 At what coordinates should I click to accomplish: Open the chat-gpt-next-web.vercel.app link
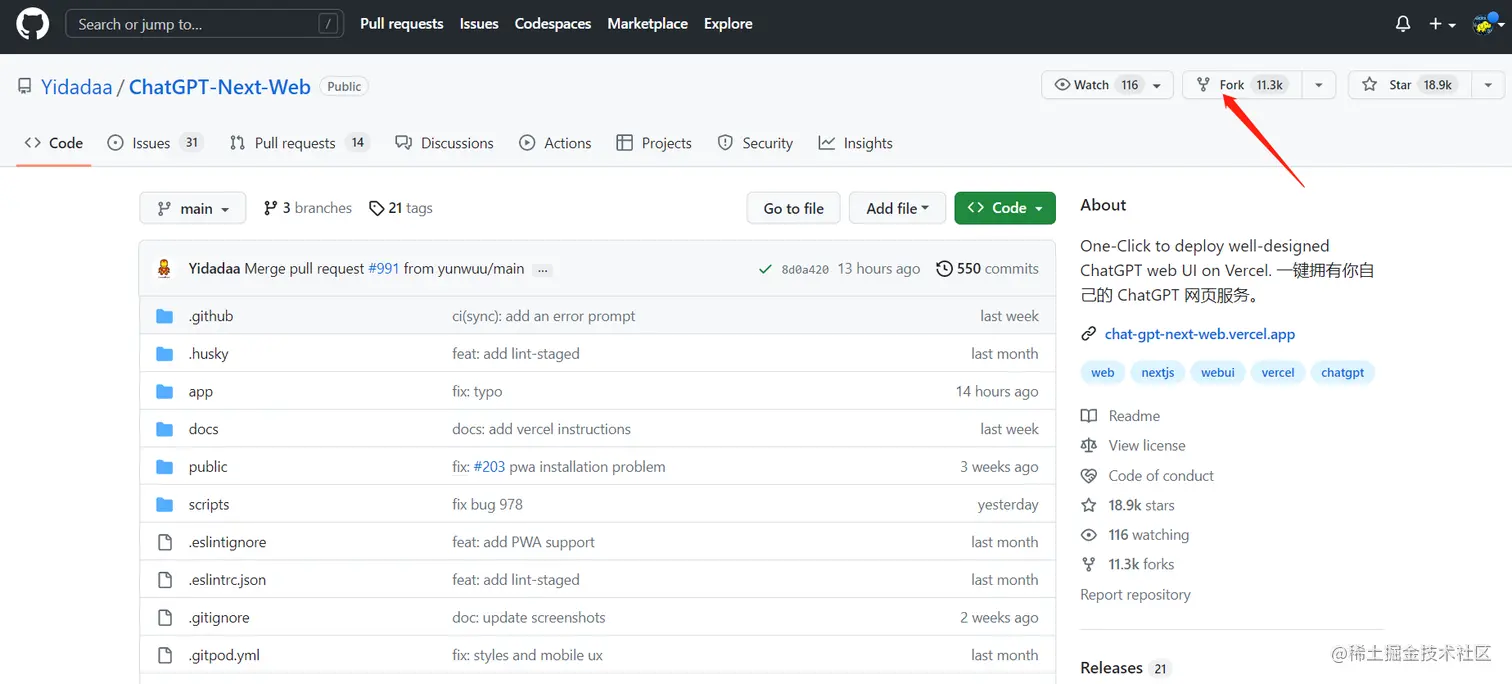coord(1199,334)
